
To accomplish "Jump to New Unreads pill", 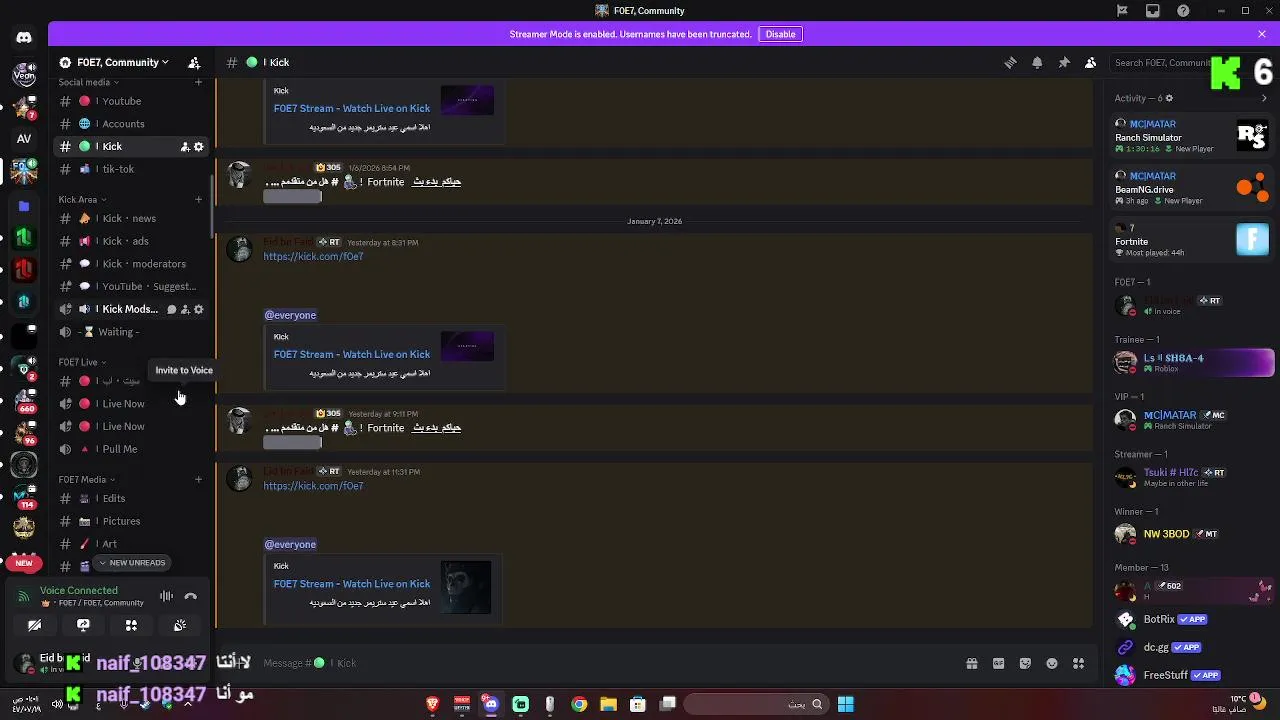I will tap(132, 563).
